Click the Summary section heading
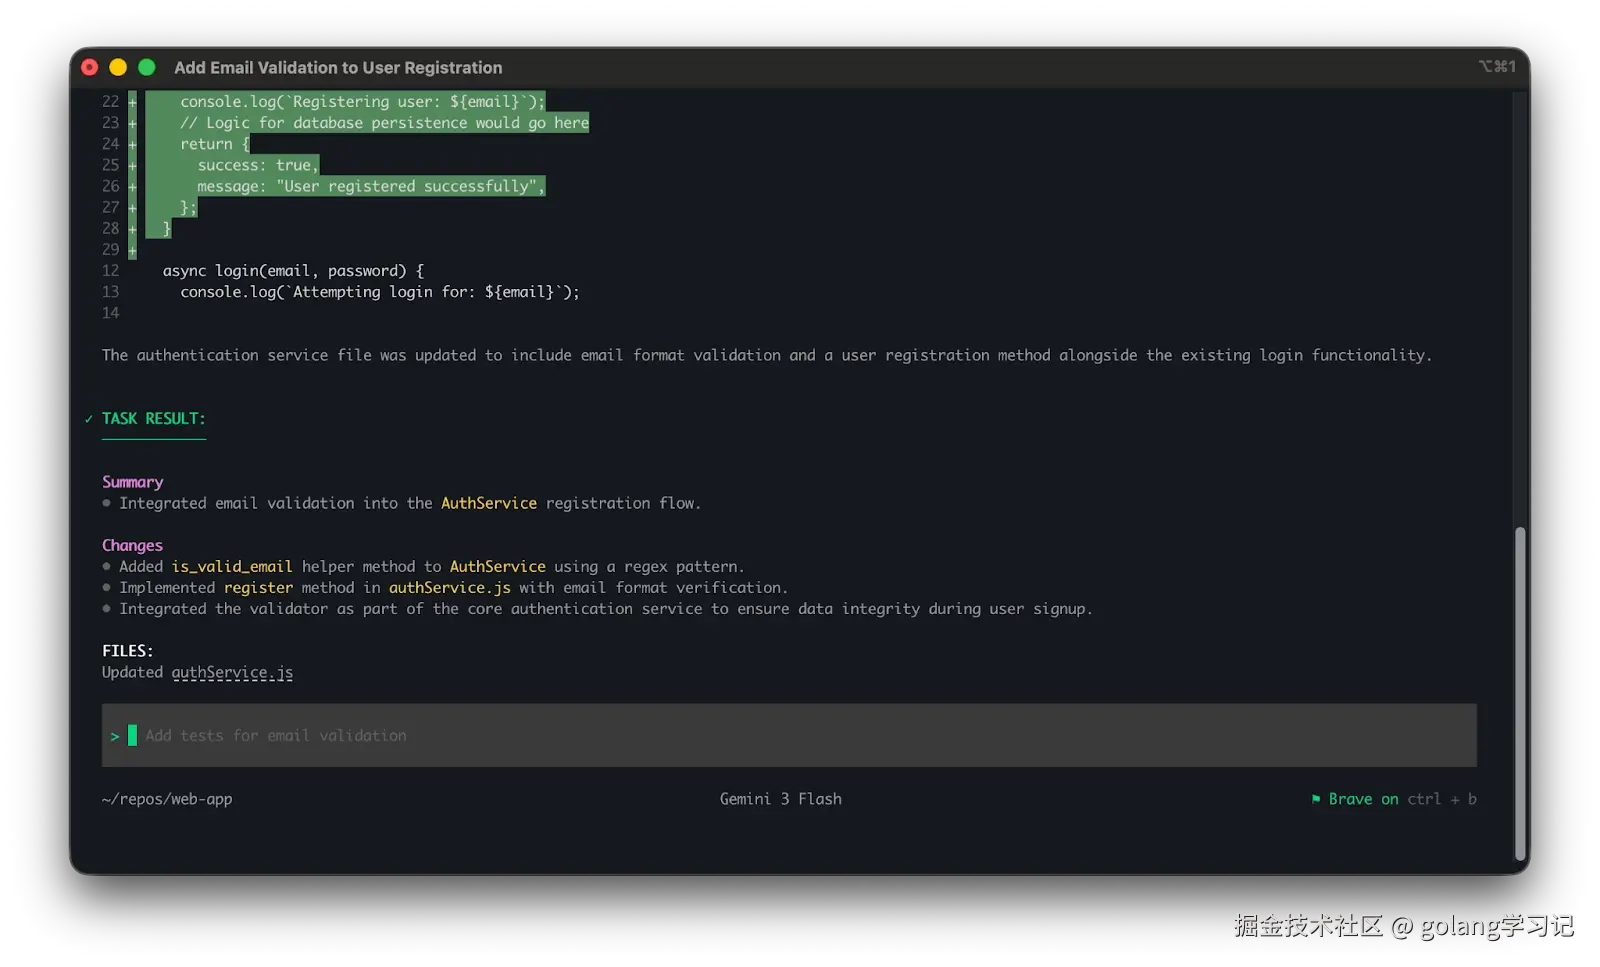1600x967 pixels. [x=132, y=482]
